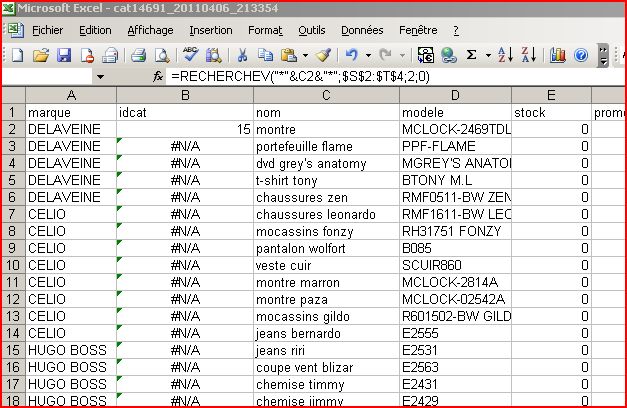Select column C header
This screenshot has width=627, height=408.
(x=326, y=95)
